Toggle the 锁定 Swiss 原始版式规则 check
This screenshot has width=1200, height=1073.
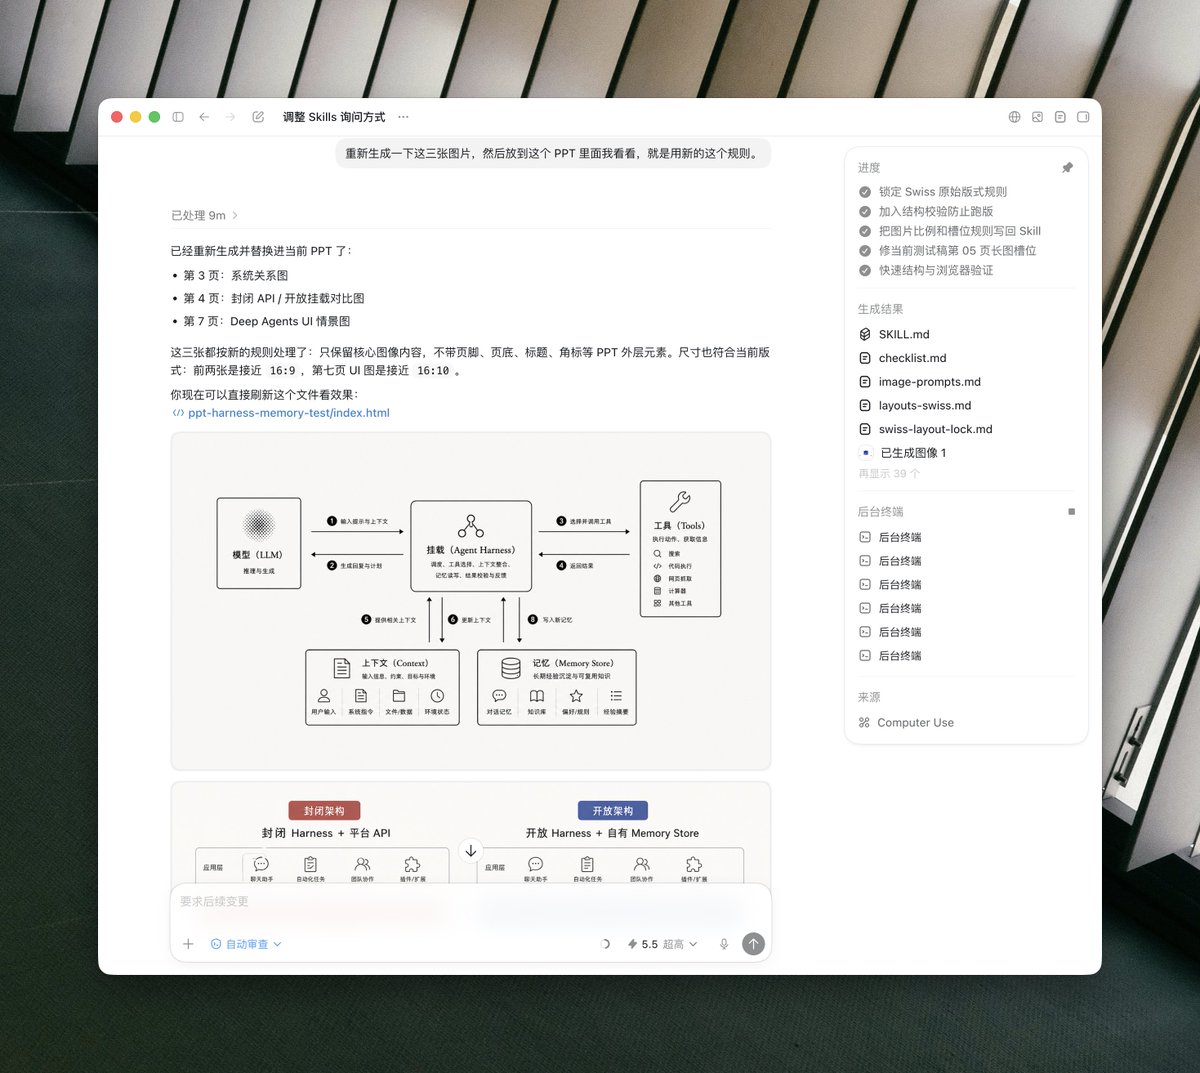(x=865, y=192)
